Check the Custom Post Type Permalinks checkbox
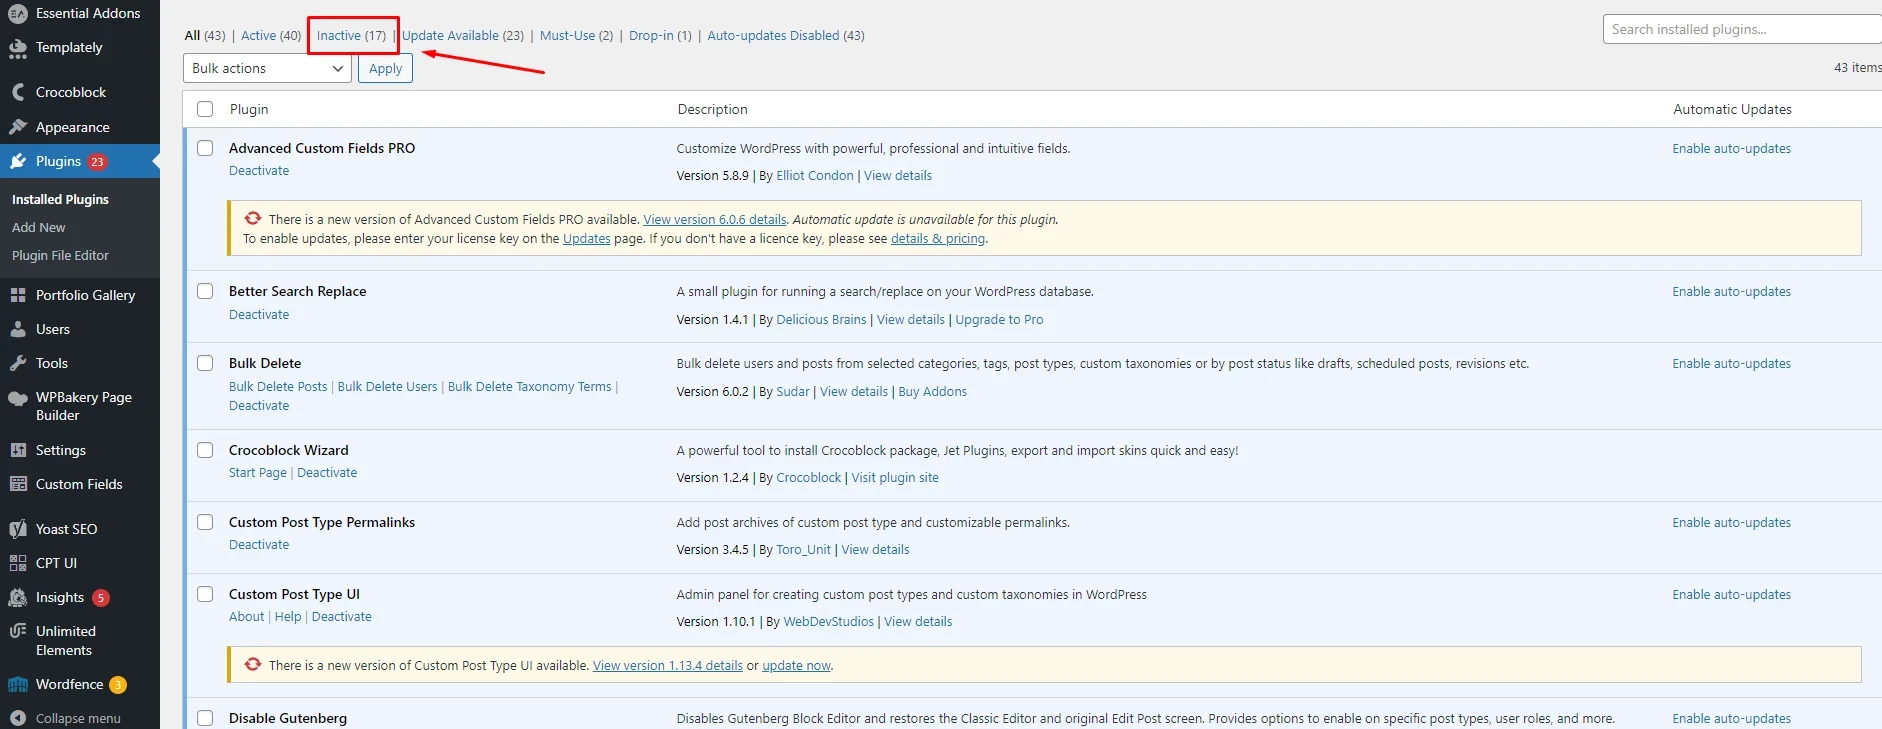This screenshot has width=1882, height=729. [205, 522]
